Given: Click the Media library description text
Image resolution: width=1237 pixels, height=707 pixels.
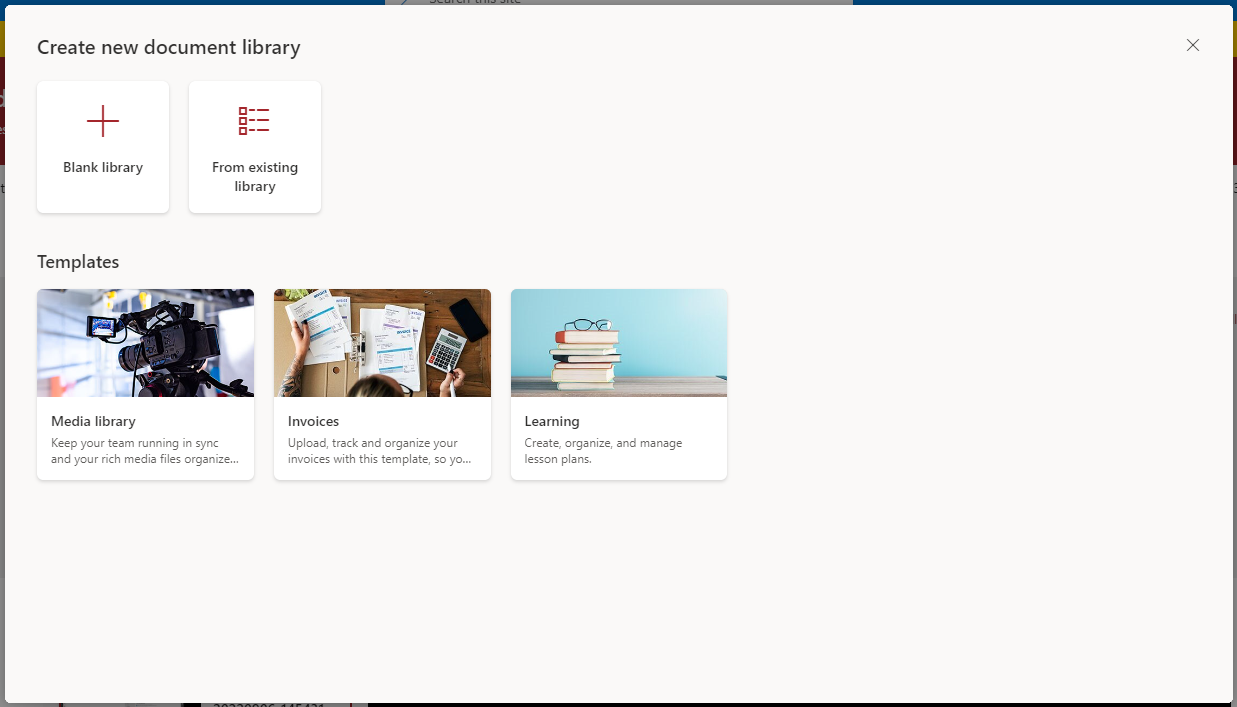Looking at the screenshot, I should point(145,451).
